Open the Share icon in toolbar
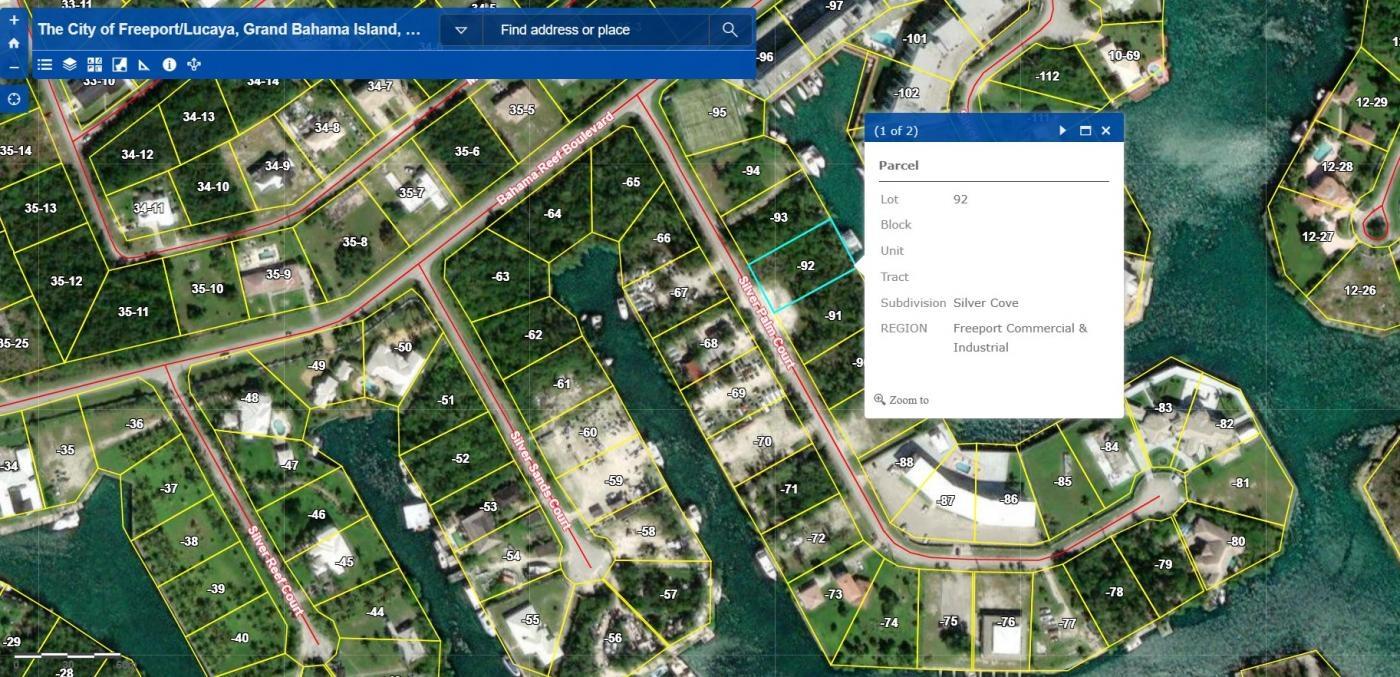Image resolution: width=1400 pixels, height=677 pixels. coord(194,65)
